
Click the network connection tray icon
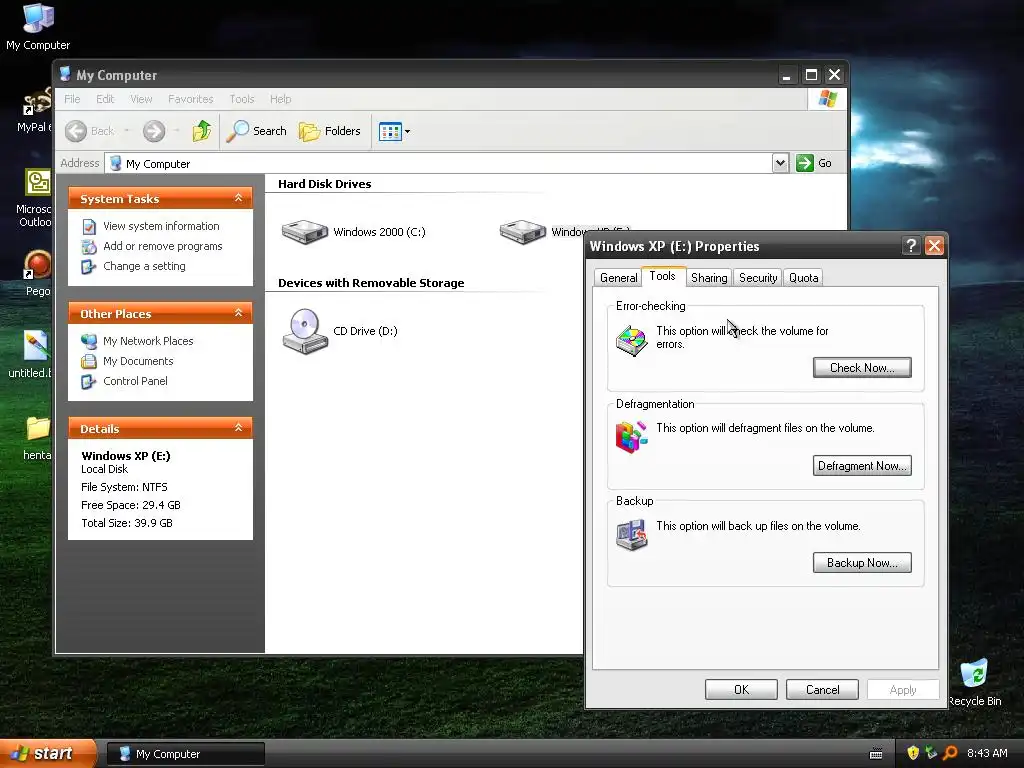point(931,753)
